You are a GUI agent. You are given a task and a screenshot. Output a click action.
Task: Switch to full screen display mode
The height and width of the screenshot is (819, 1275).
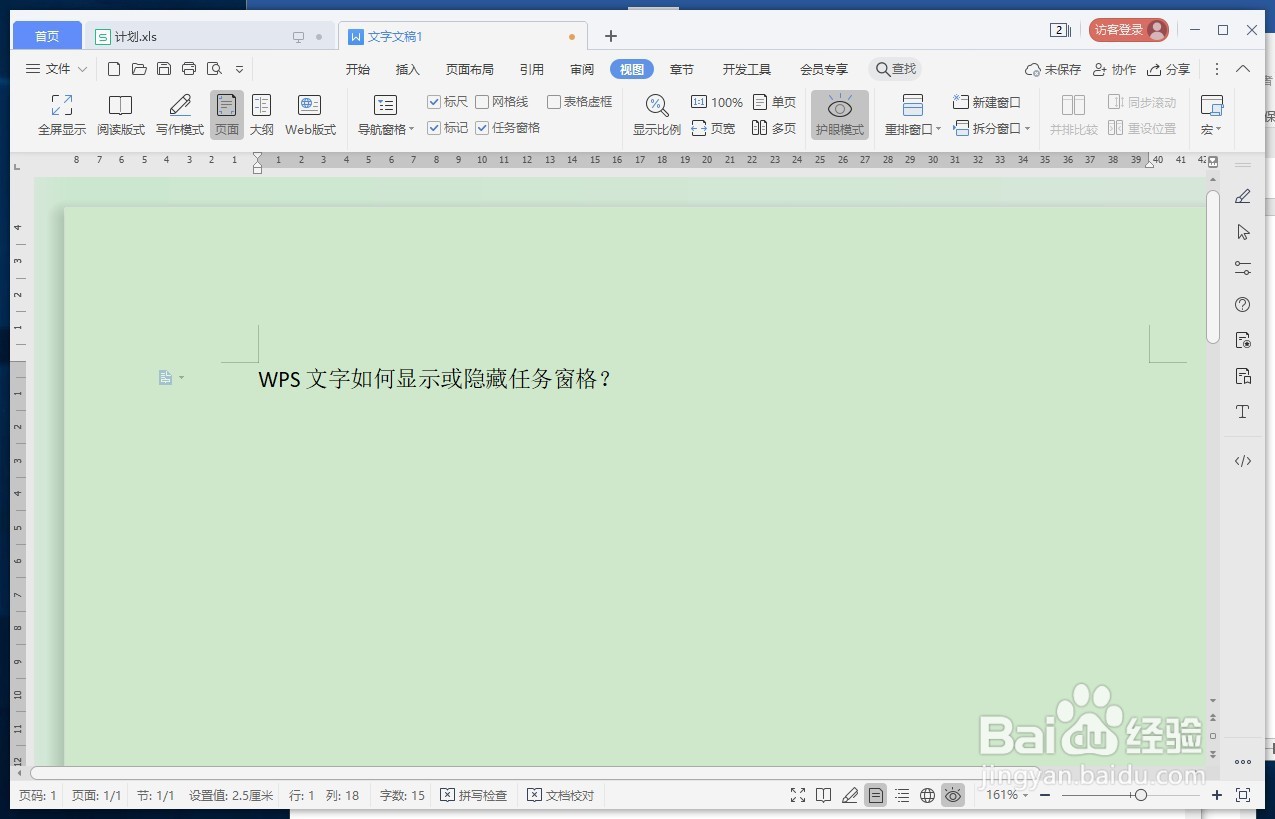click(62, 115)
